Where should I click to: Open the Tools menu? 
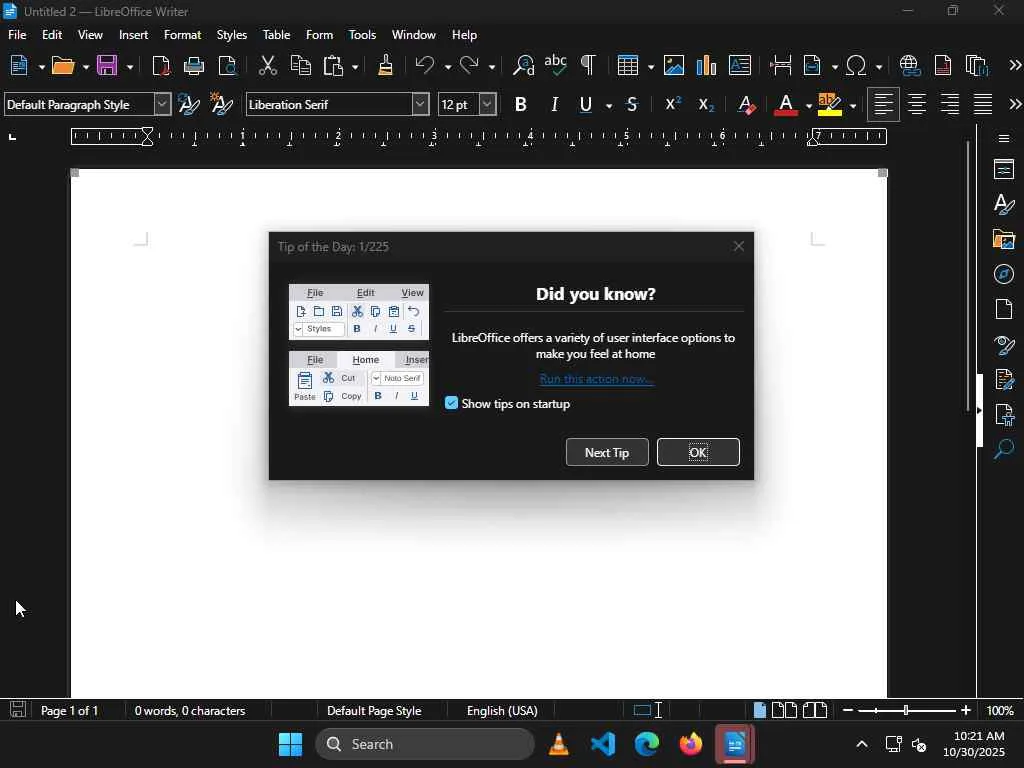362,35
